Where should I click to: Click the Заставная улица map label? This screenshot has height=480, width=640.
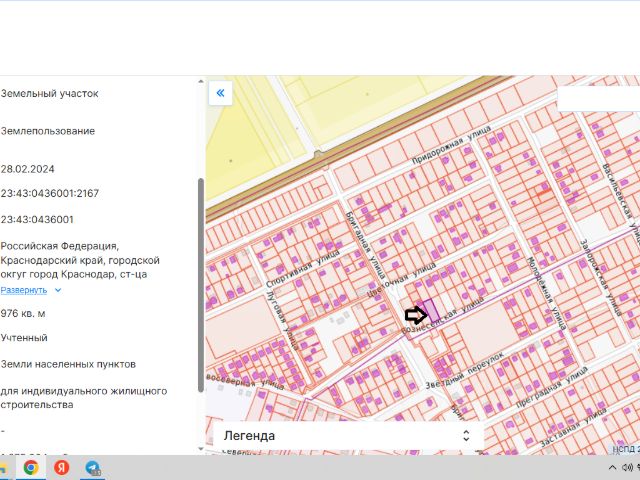coord(573,427)
